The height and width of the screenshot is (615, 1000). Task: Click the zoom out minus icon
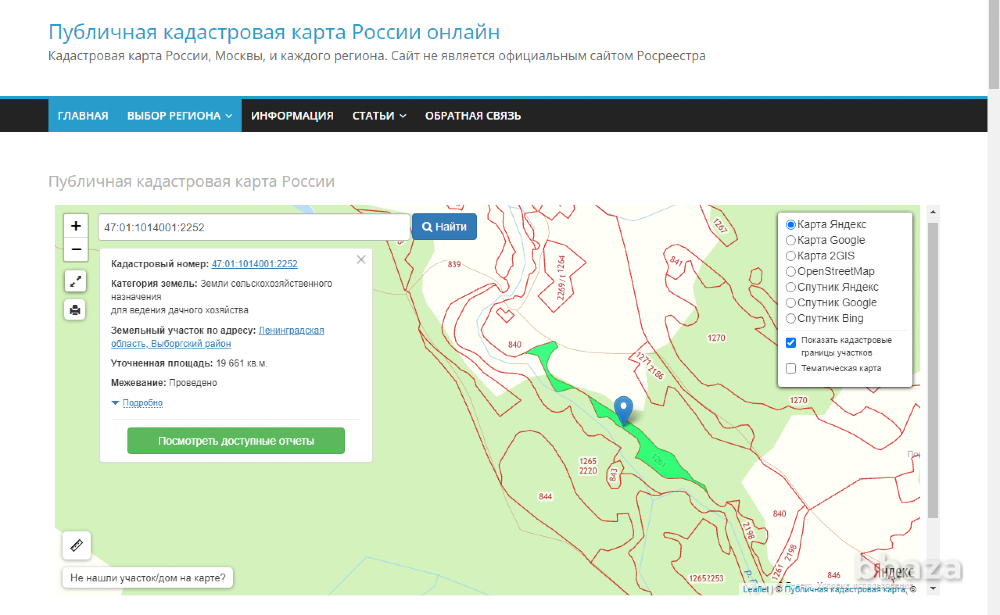pyautogui.click(x=75, y=249)
